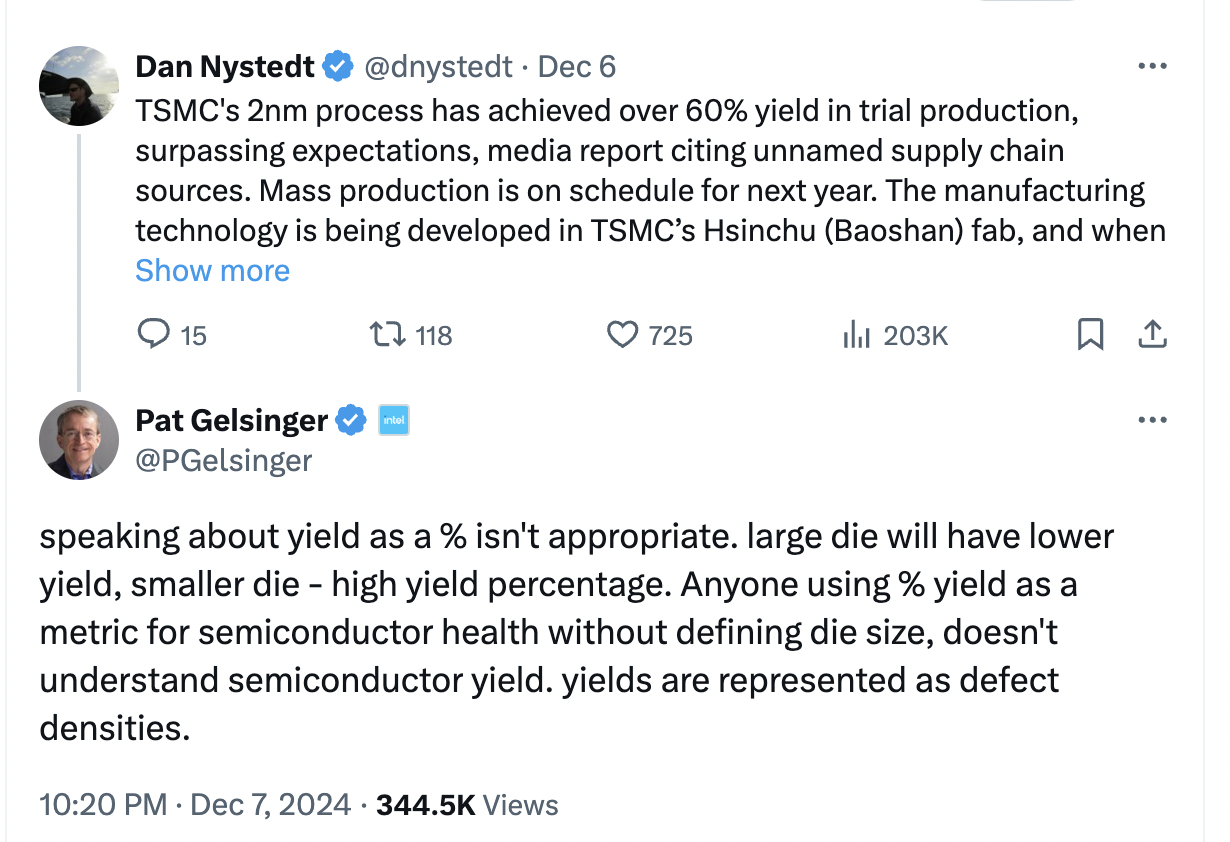Open more options for Dan Nystedt's tweet
The width and height of the screenshot is (1230, 842).
pyautogui.click(x=1152, y=66)
